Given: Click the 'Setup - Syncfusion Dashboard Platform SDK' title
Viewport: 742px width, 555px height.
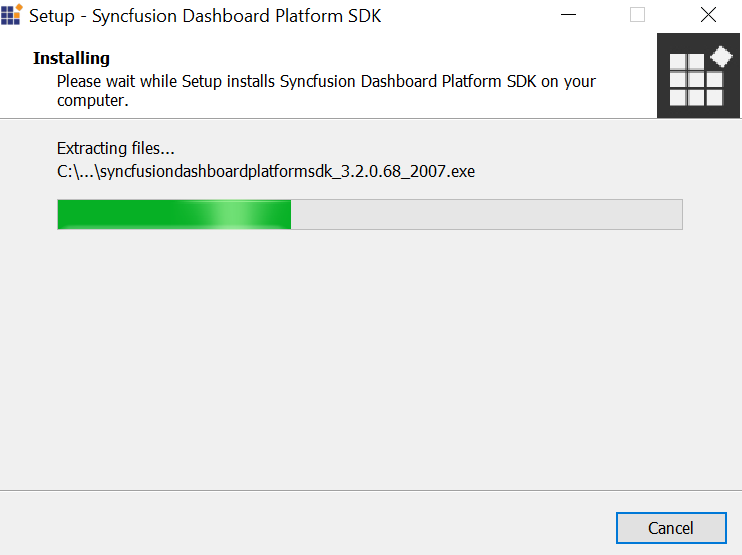Looking at the screenshot, I should (x=204, y=16).
